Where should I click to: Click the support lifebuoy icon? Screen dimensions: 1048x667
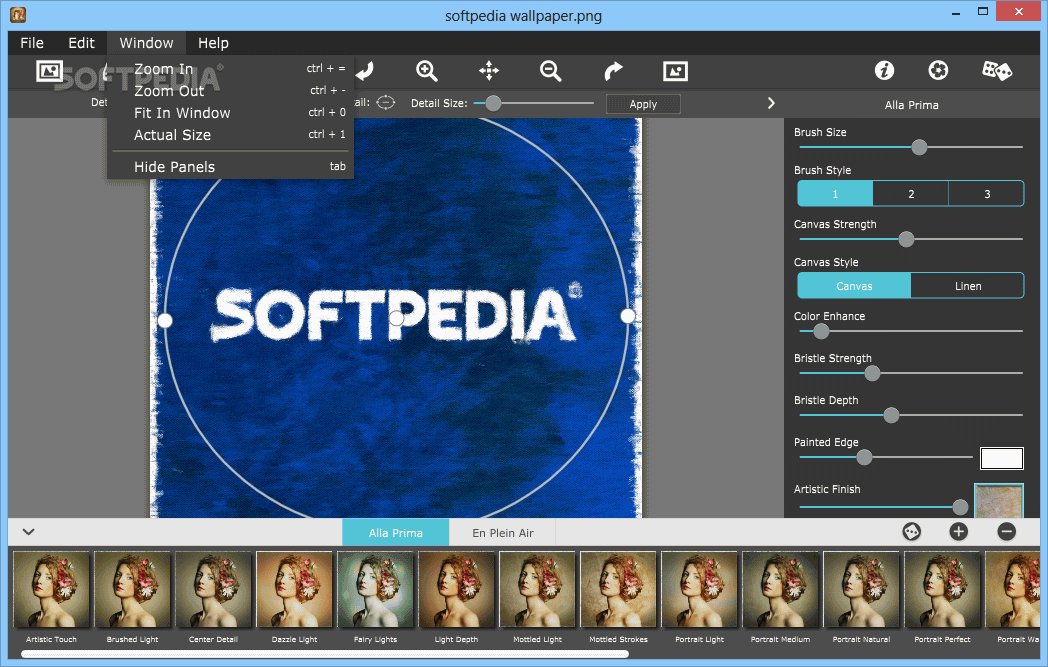pyautogui.click(x=938, y=70)
